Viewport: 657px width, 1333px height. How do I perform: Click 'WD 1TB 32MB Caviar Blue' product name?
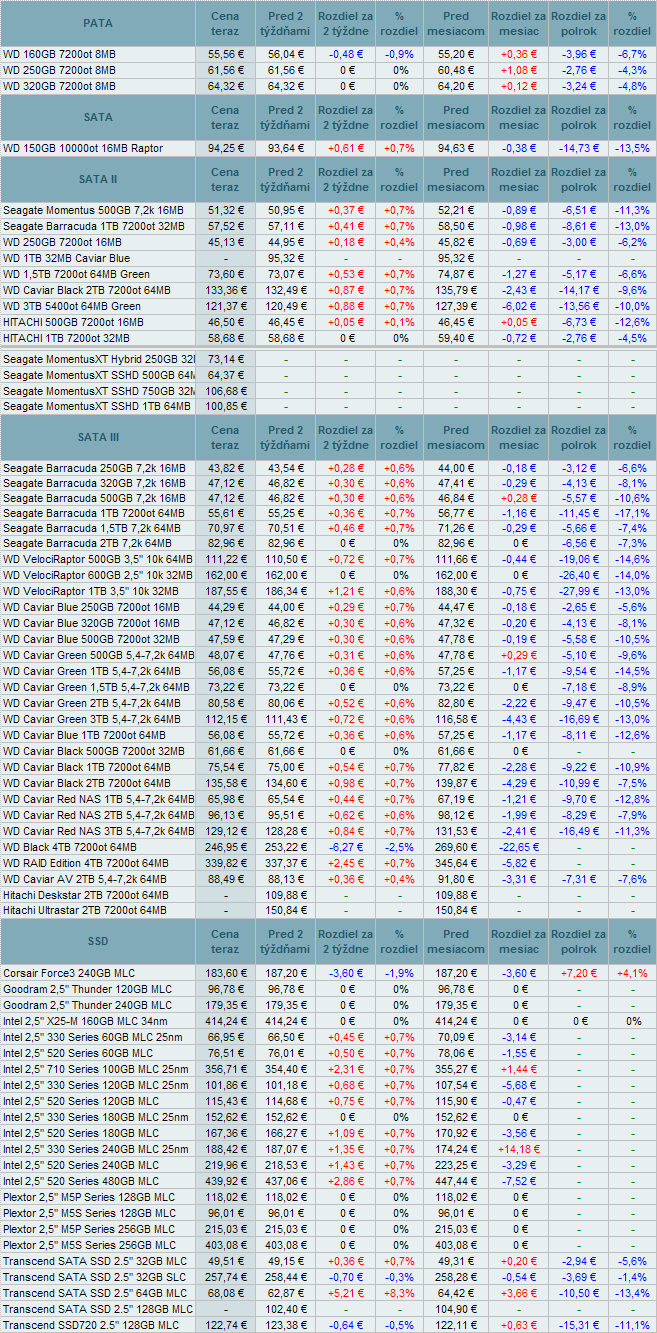coord(66,258)
